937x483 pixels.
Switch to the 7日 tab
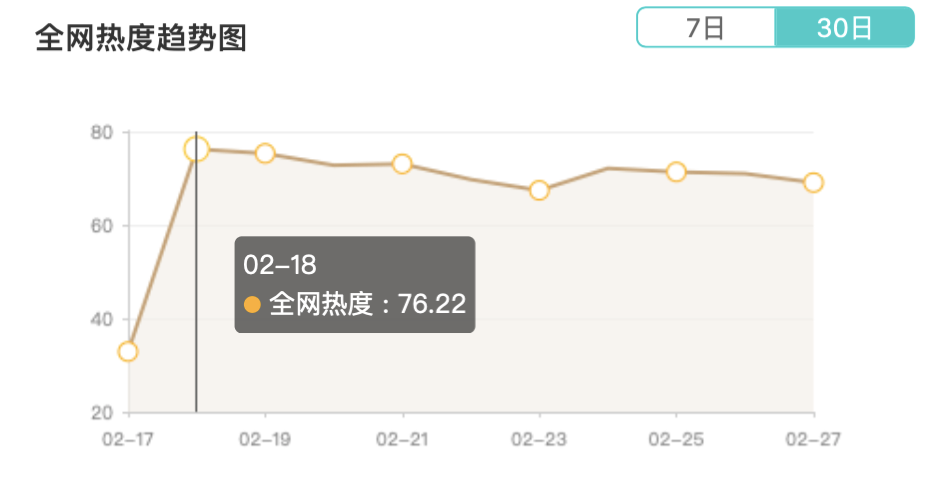pyautogui.click(x=706, y=27)
